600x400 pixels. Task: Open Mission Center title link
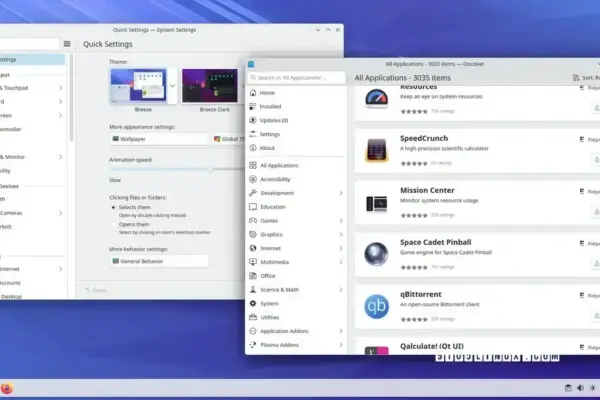tap(427, 190)
